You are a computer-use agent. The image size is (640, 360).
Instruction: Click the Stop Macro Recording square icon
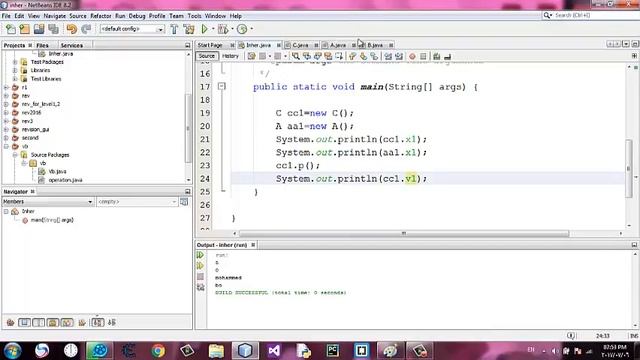click(x=423, y=56)
